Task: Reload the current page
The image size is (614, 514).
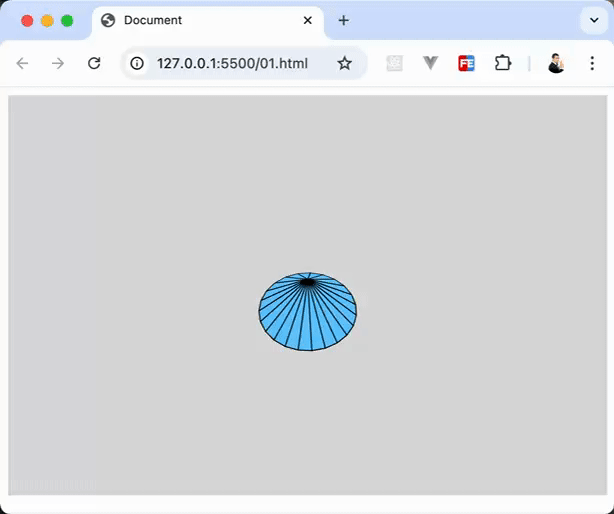Action: [94, 63]
